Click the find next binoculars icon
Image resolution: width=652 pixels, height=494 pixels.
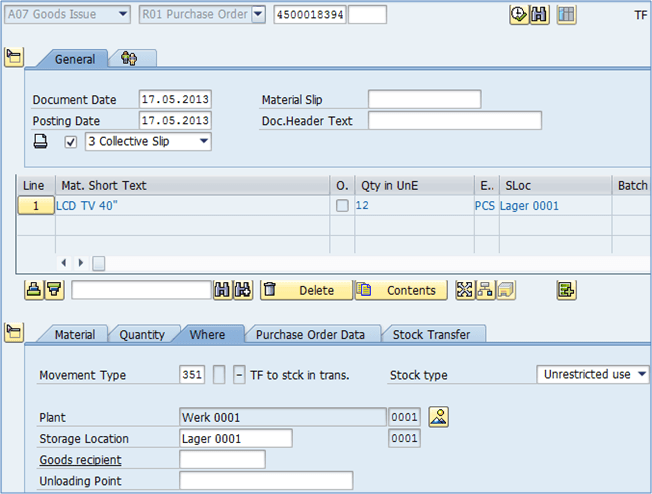coord(241,290)
